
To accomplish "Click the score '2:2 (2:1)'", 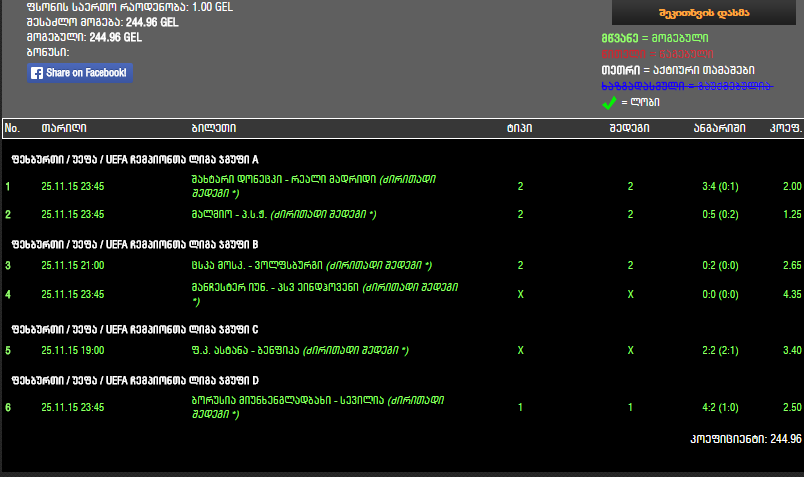I will pos(720,350).
